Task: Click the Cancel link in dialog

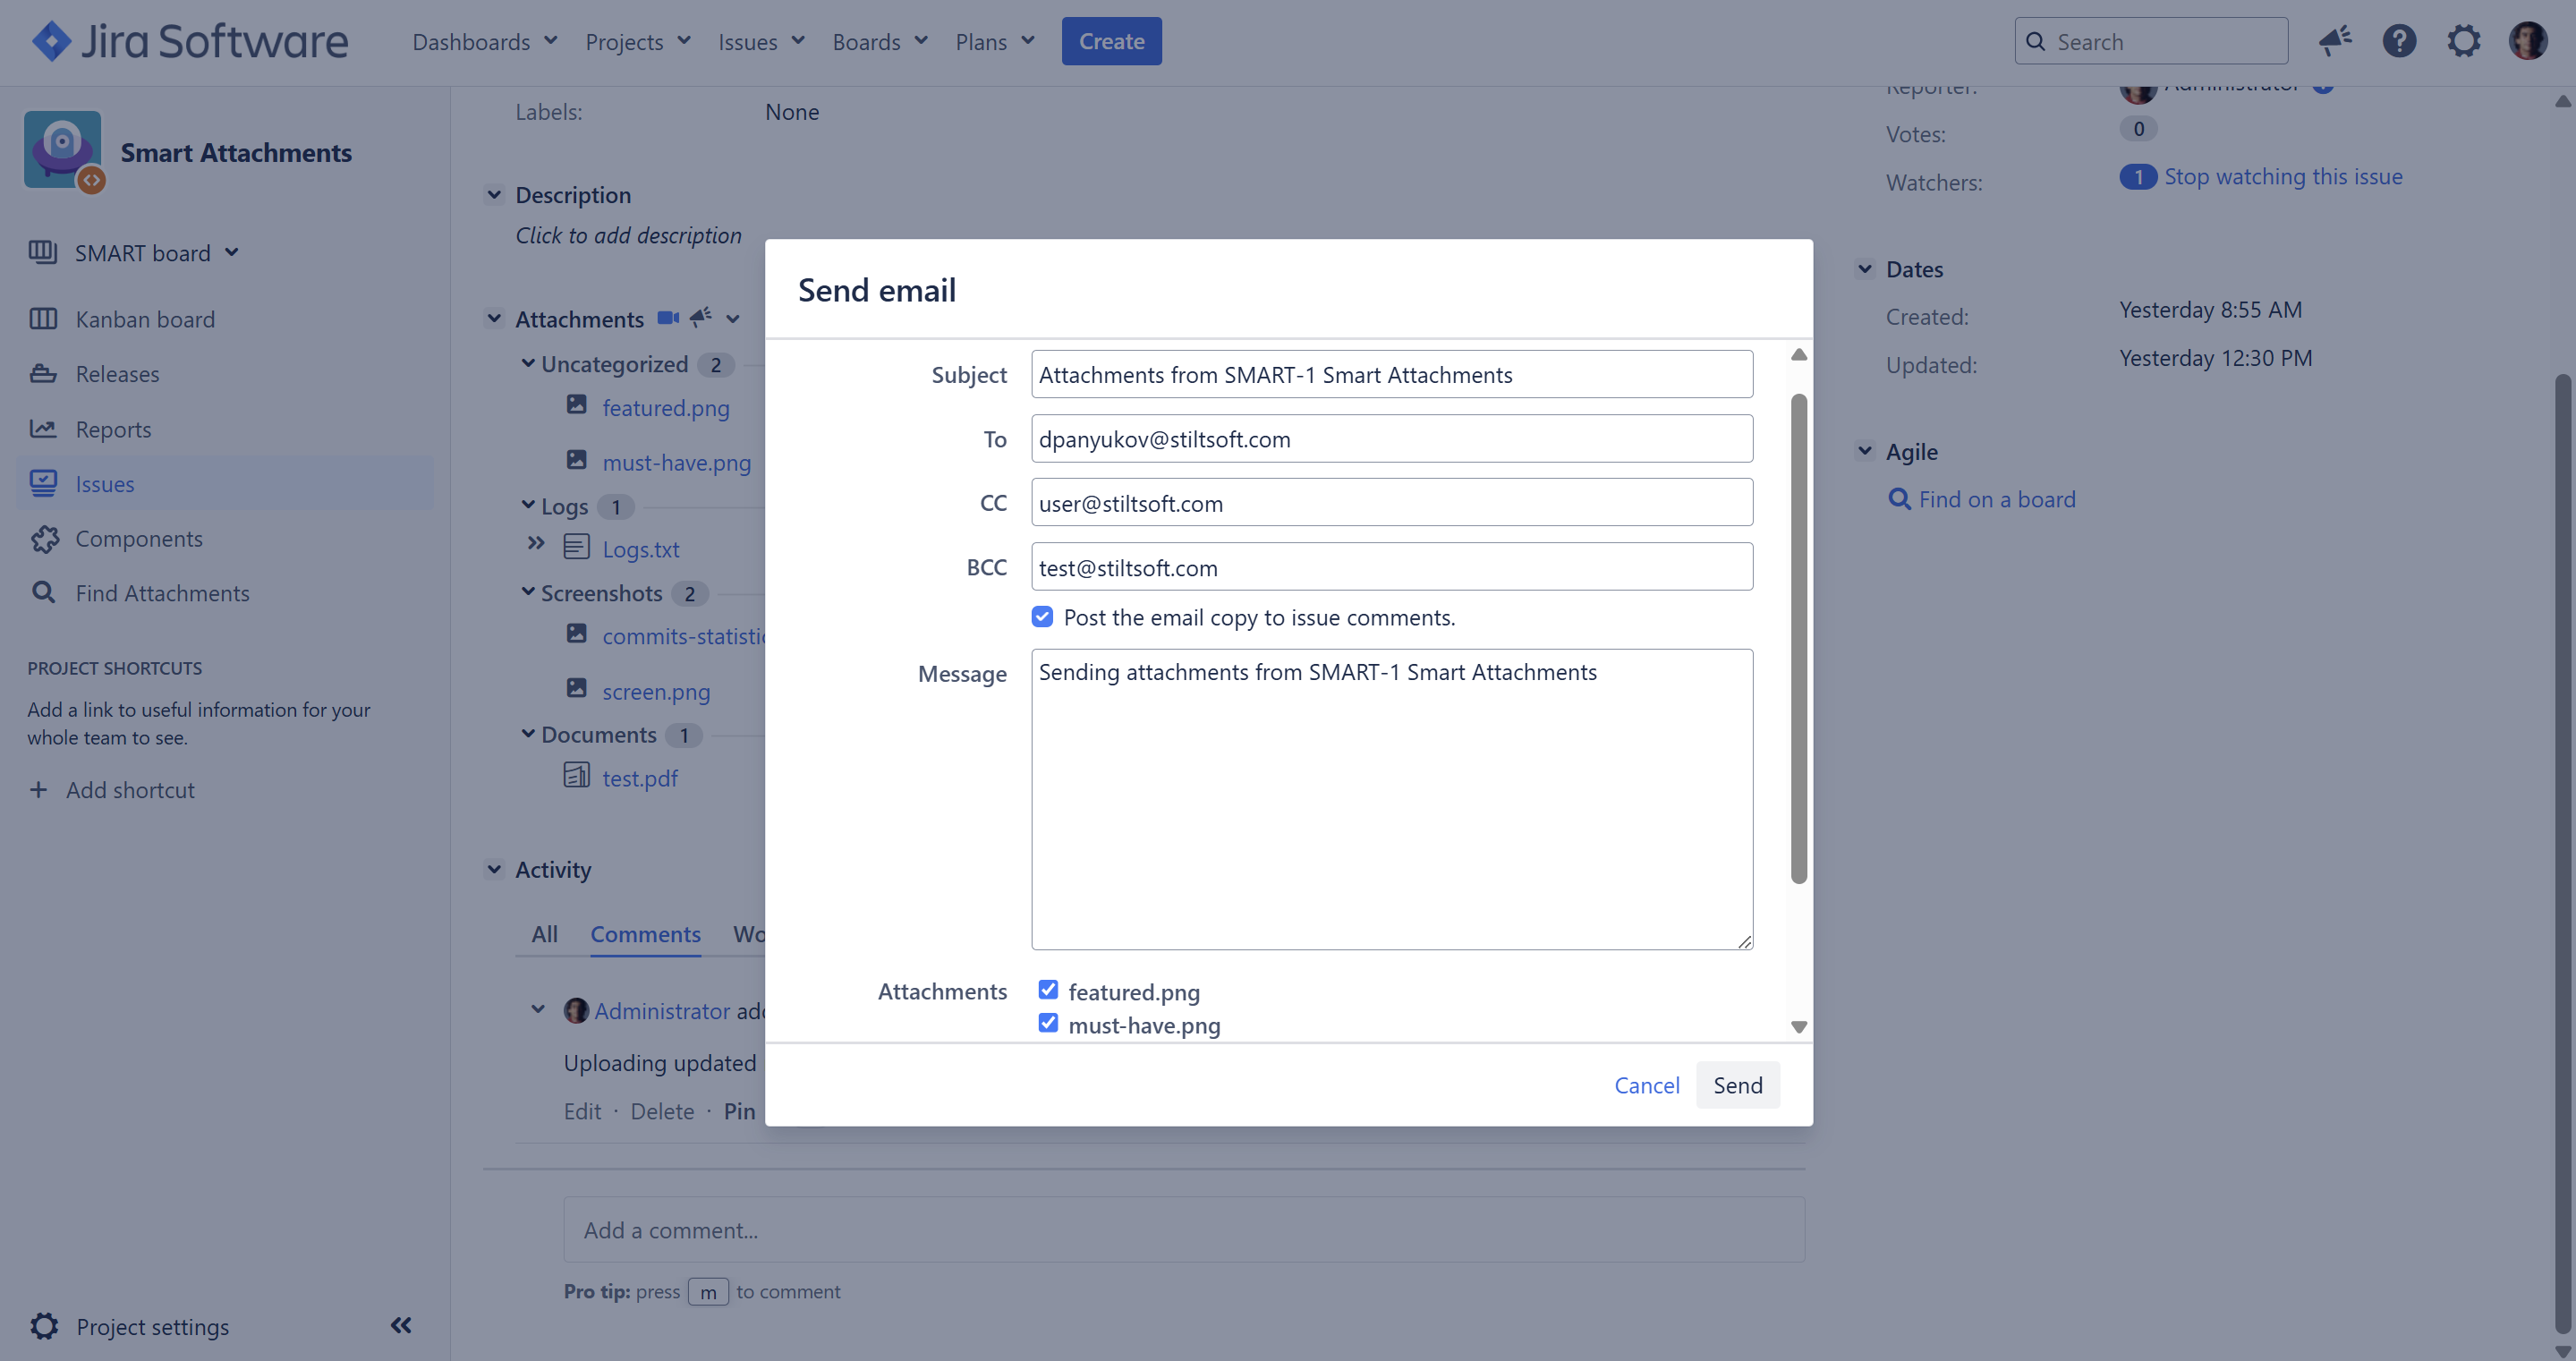Action: 1646,1085
